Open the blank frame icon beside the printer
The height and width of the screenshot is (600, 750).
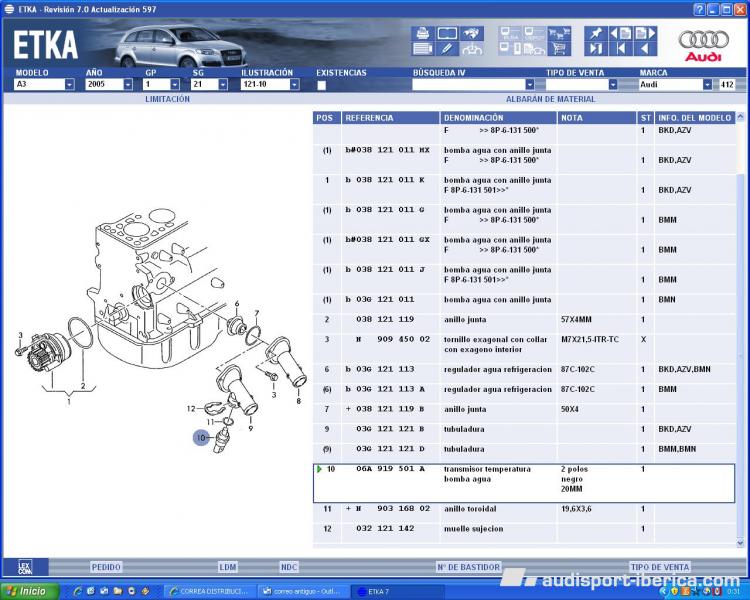447,33
